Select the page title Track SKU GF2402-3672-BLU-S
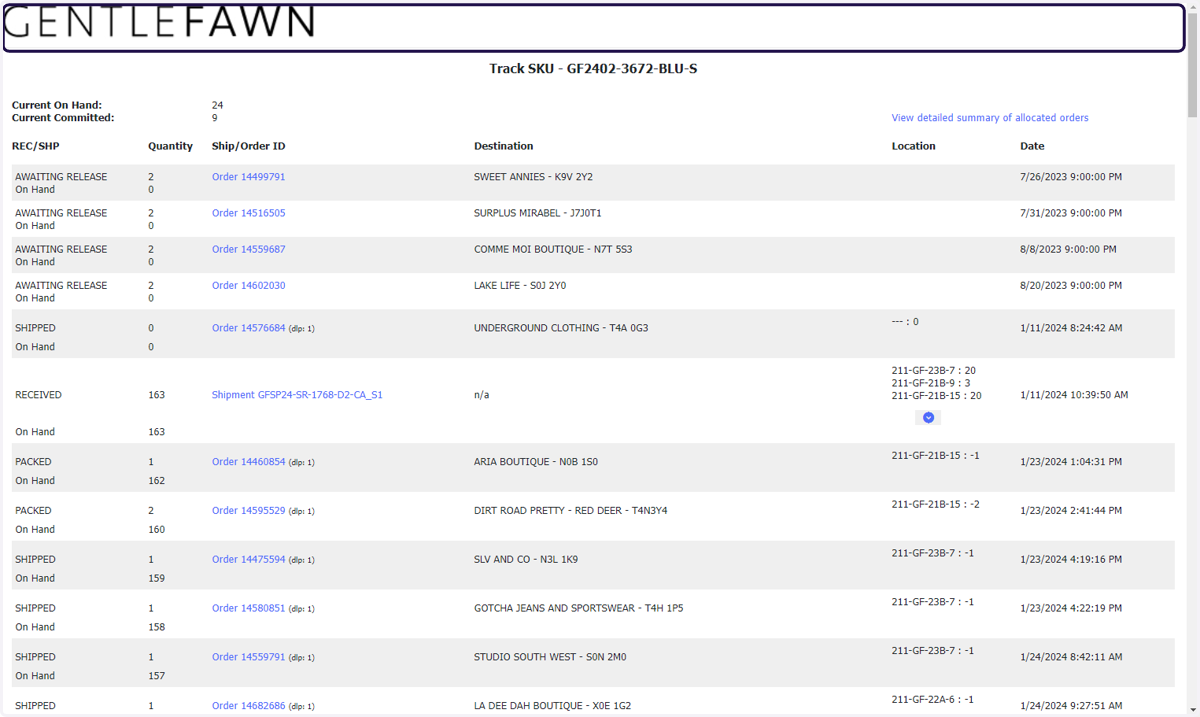Image resolution: width=1200 pixels, height=717 pixels. click(593, 69)
